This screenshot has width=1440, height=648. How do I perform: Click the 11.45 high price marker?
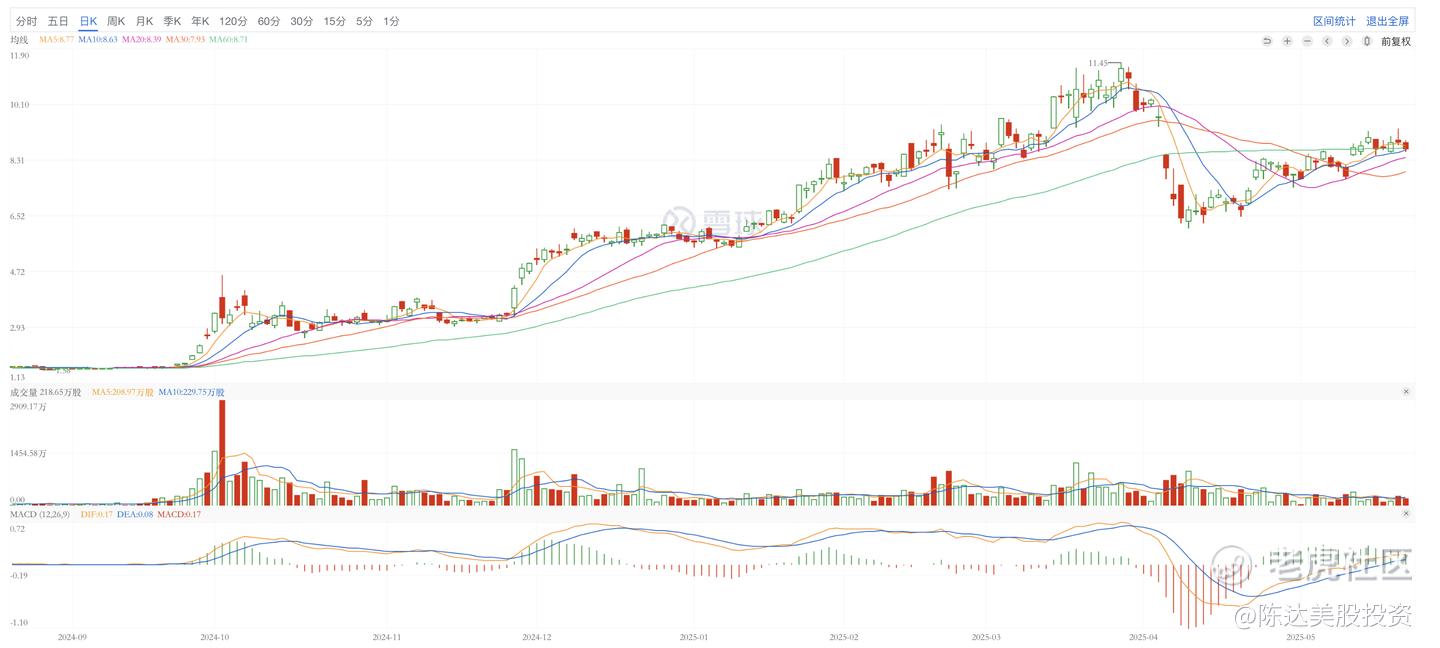pyautogui.click(x=1098, y=63)
